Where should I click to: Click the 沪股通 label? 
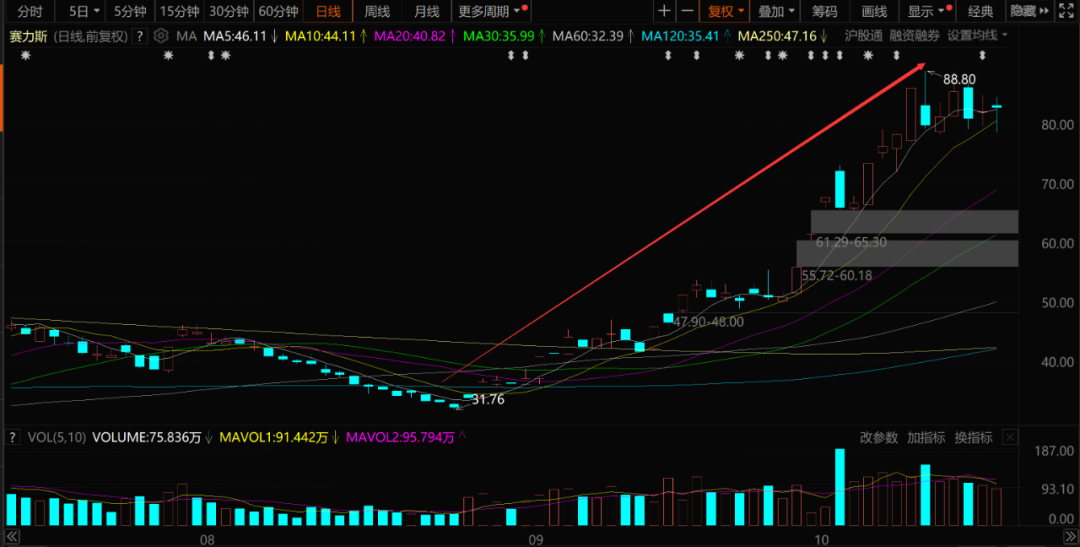point(864,35)
